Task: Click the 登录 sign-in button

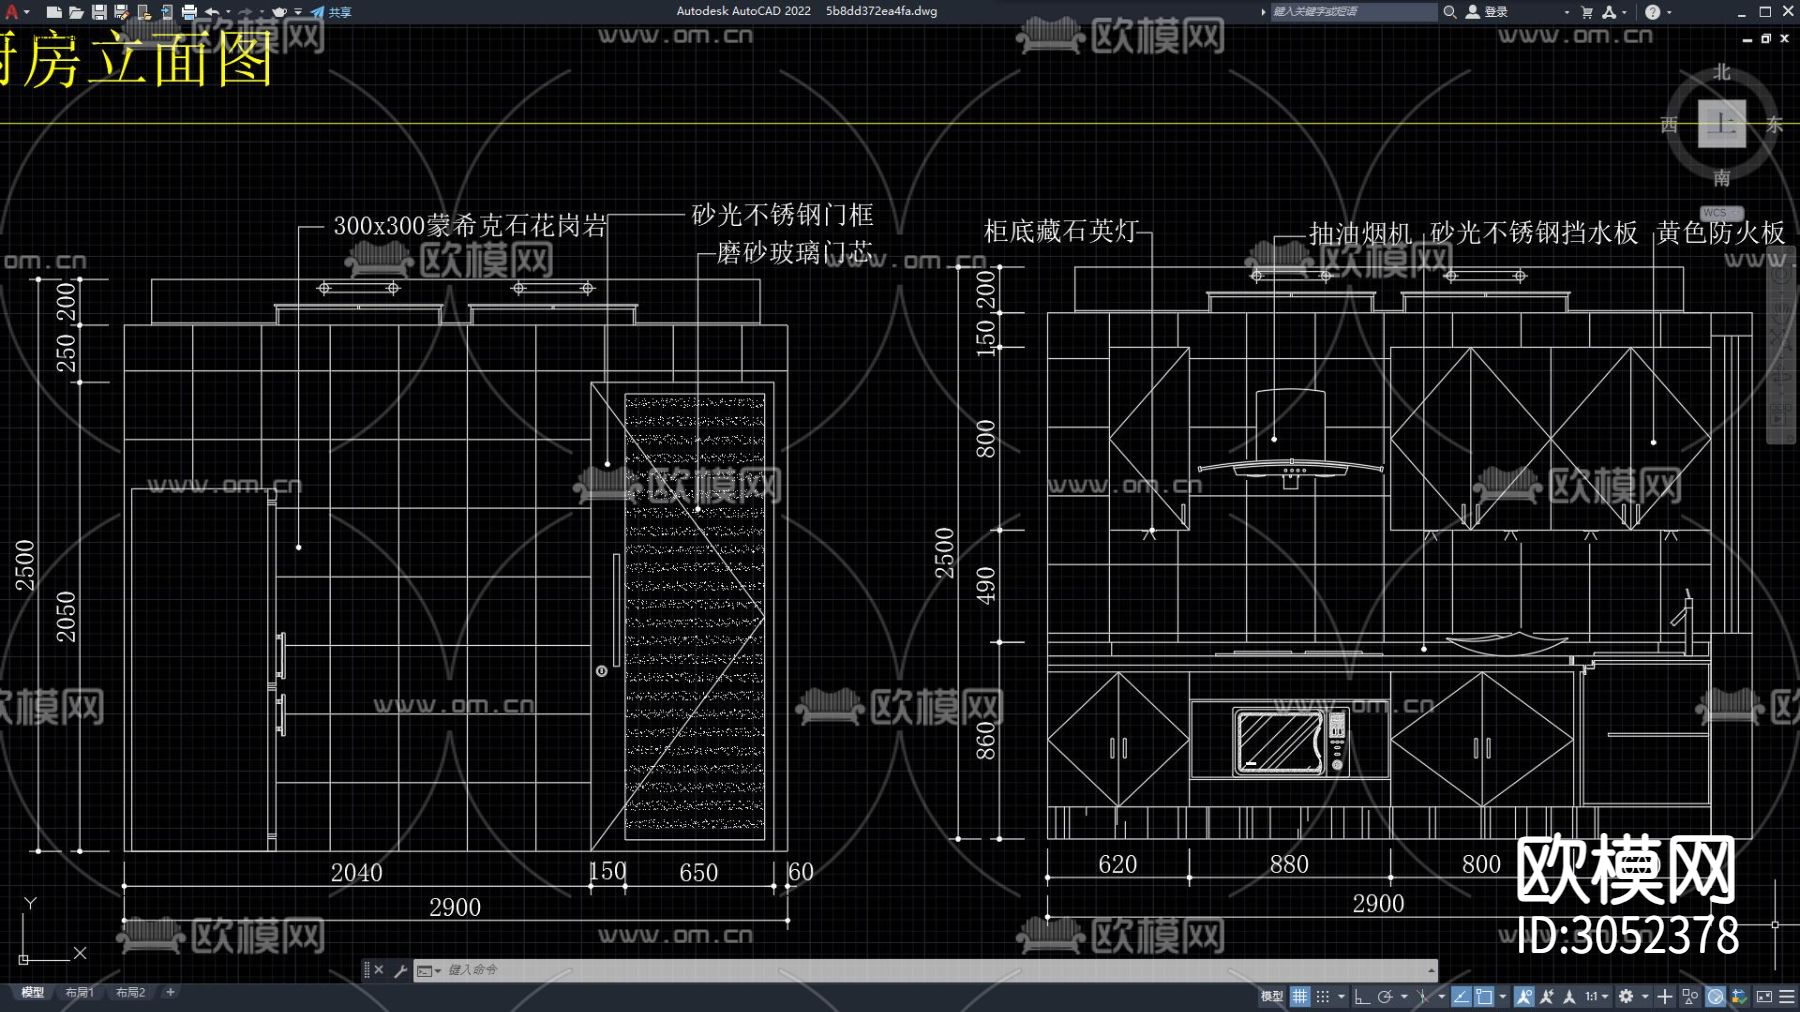Action: coord(1487,12)
